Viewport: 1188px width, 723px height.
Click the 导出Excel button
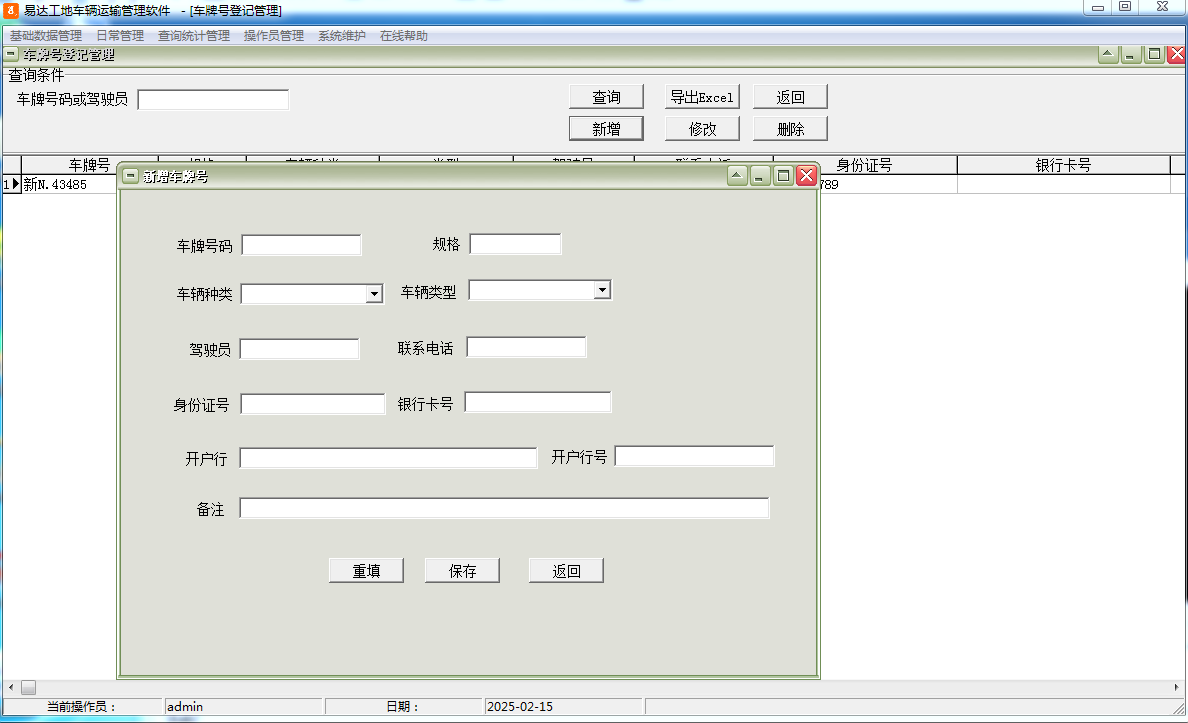pos(702,96)
